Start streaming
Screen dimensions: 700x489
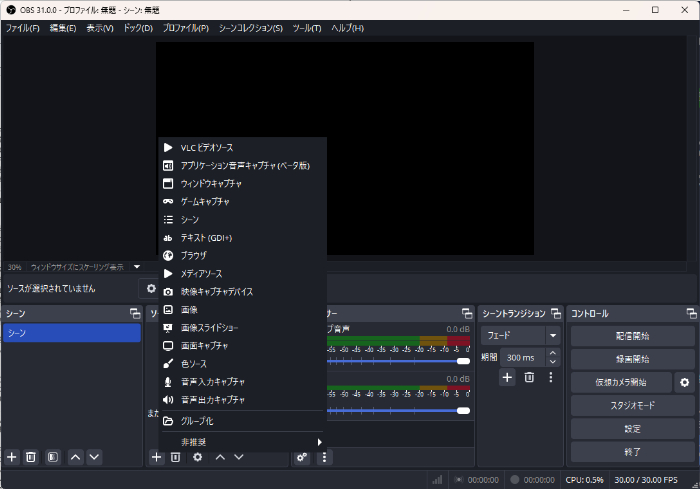[x=632, y=336]
